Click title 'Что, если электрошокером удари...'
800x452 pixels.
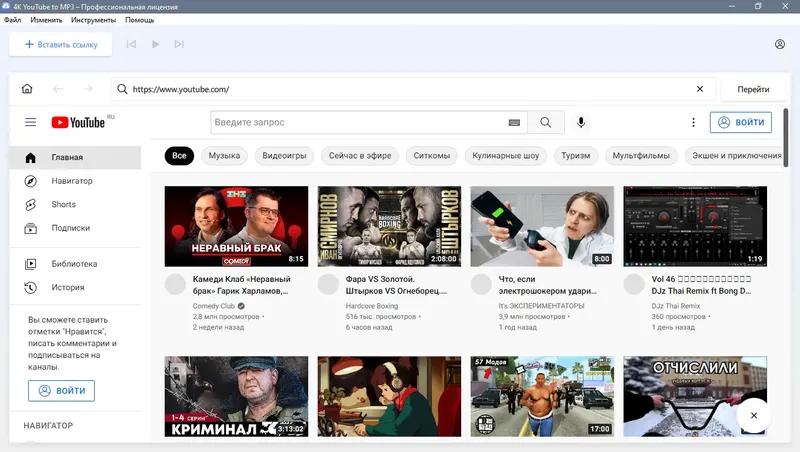coord(547,285)
